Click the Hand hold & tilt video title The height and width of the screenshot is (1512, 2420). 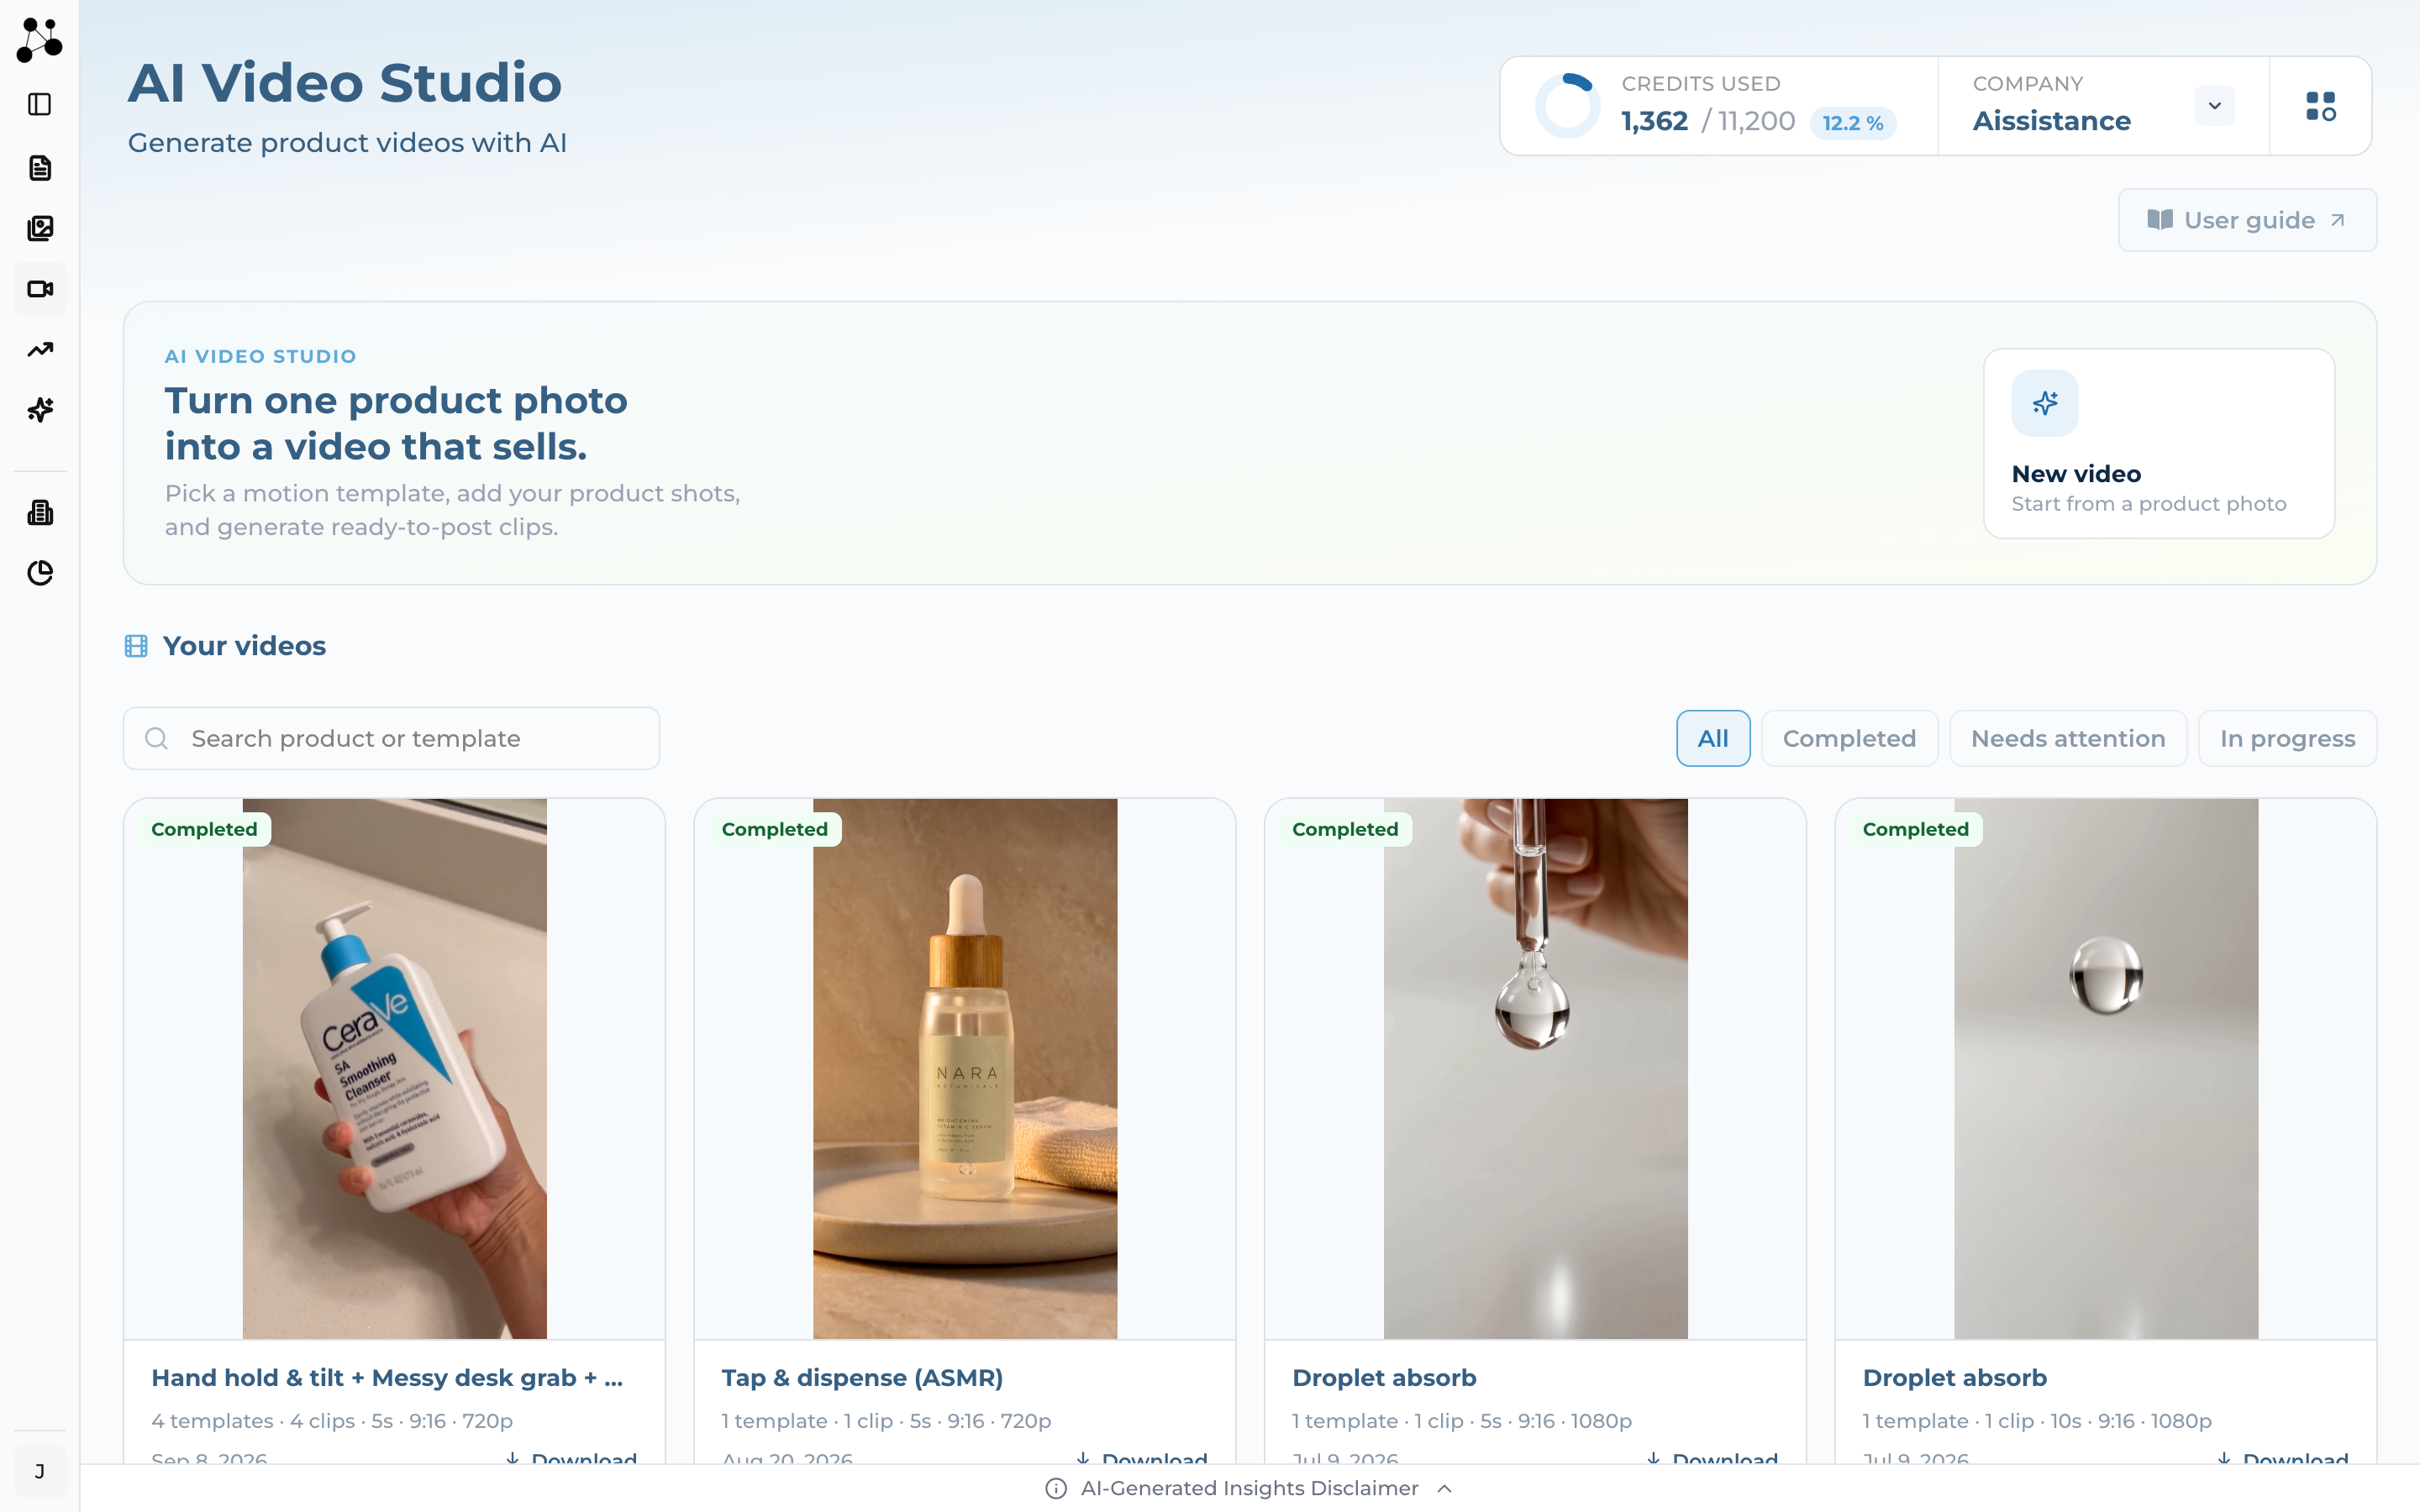tap(387, 1377)
